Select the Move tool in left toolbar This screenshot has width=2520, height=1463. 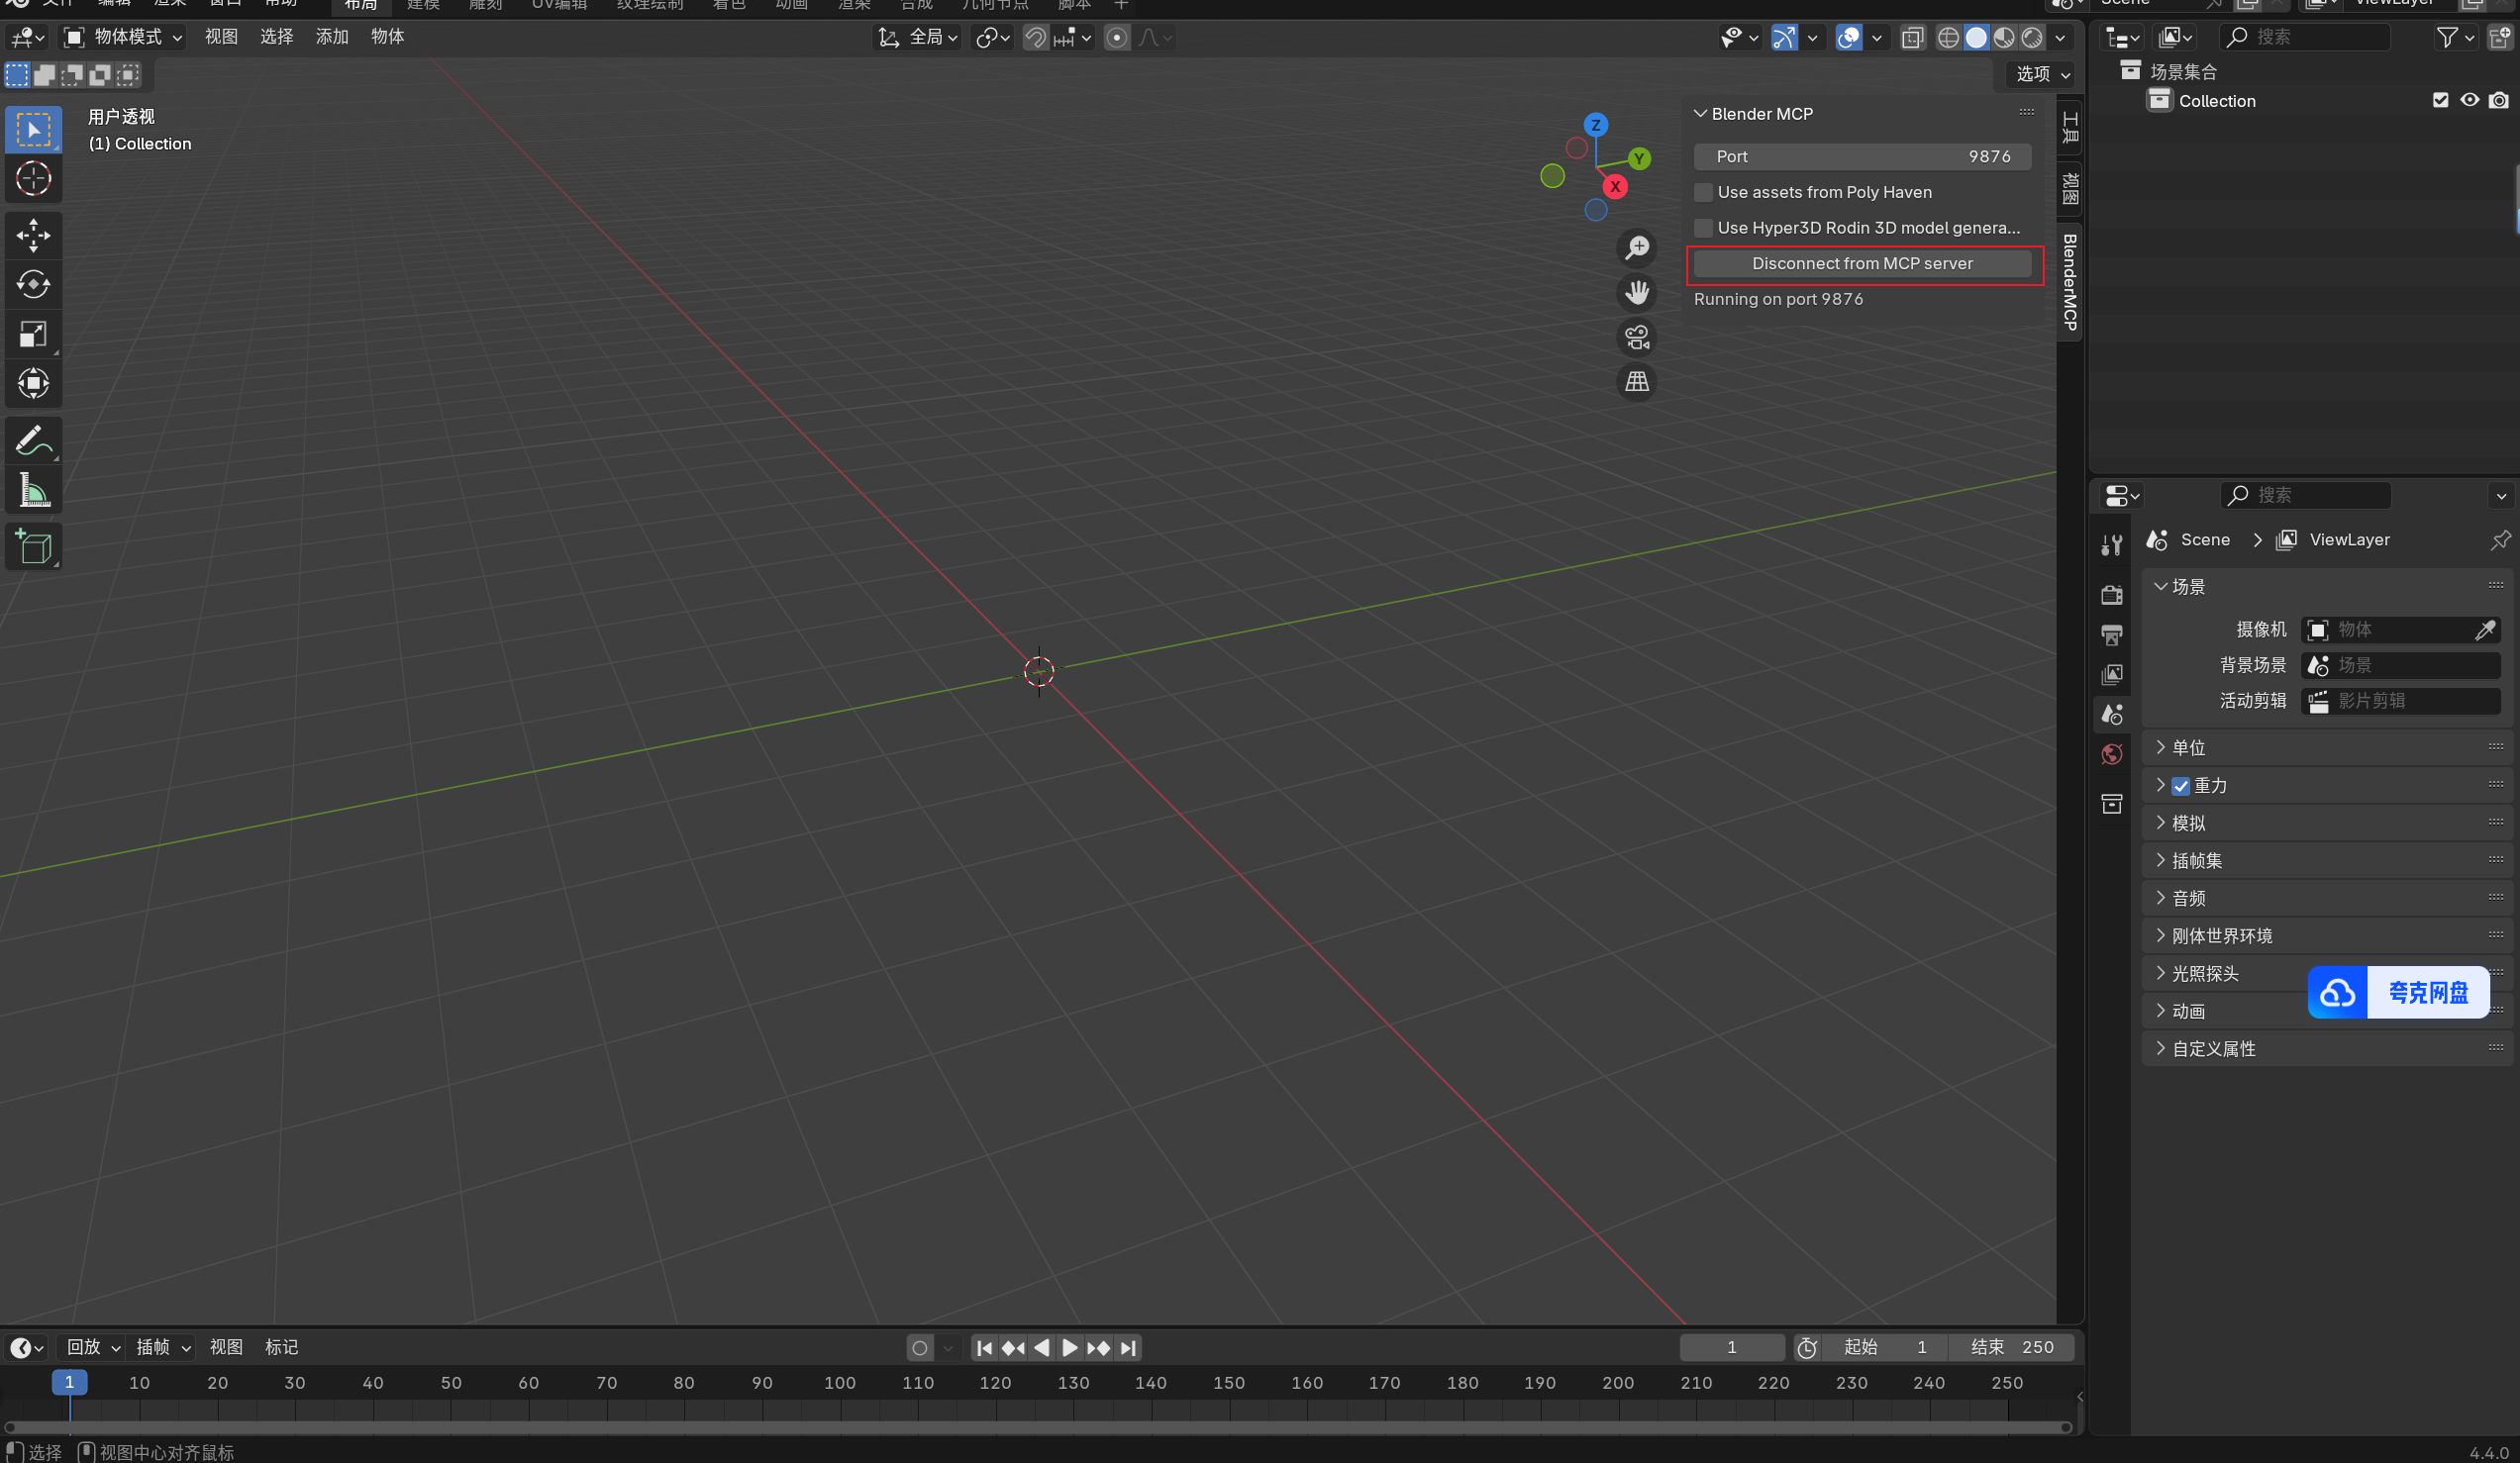[x=33, y=235]
